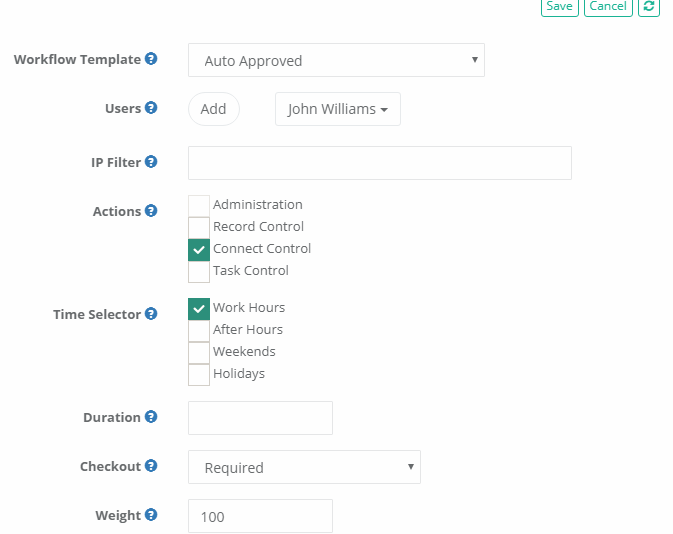Expand the John Williams user dropdown
The image size is (673, 534).
[x=337, y=110]
